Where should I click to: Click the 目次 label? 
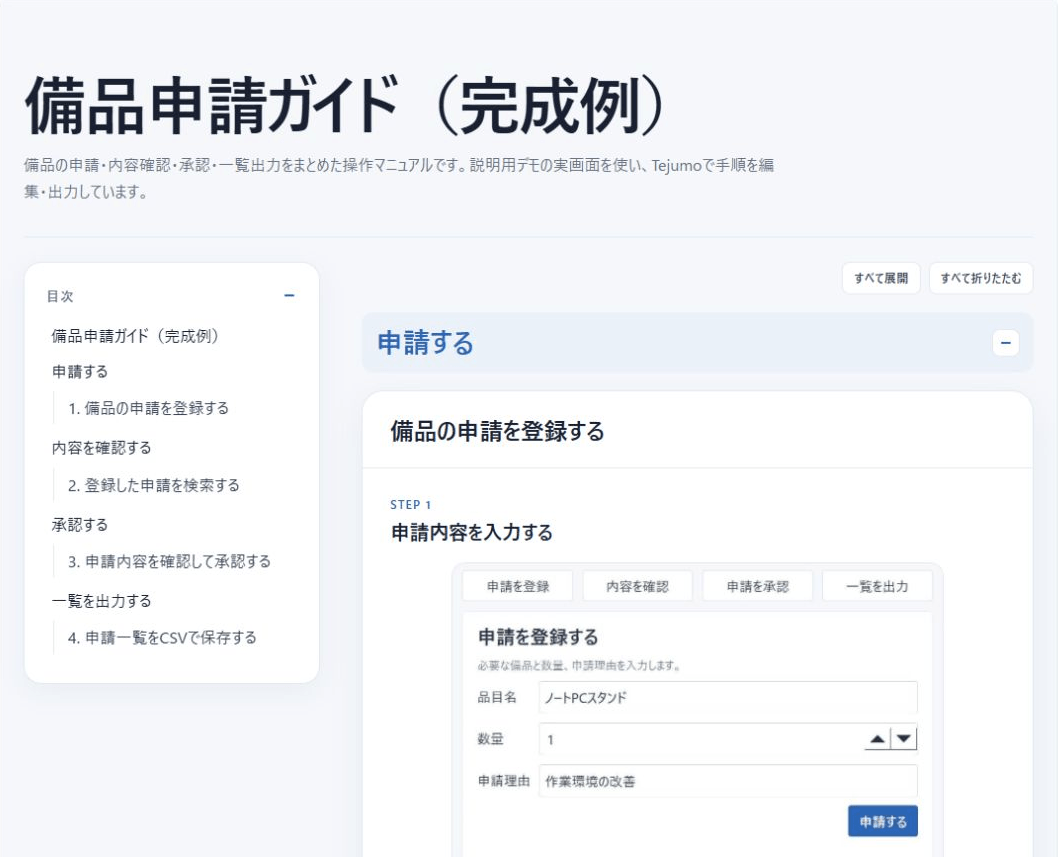[60, 296]
